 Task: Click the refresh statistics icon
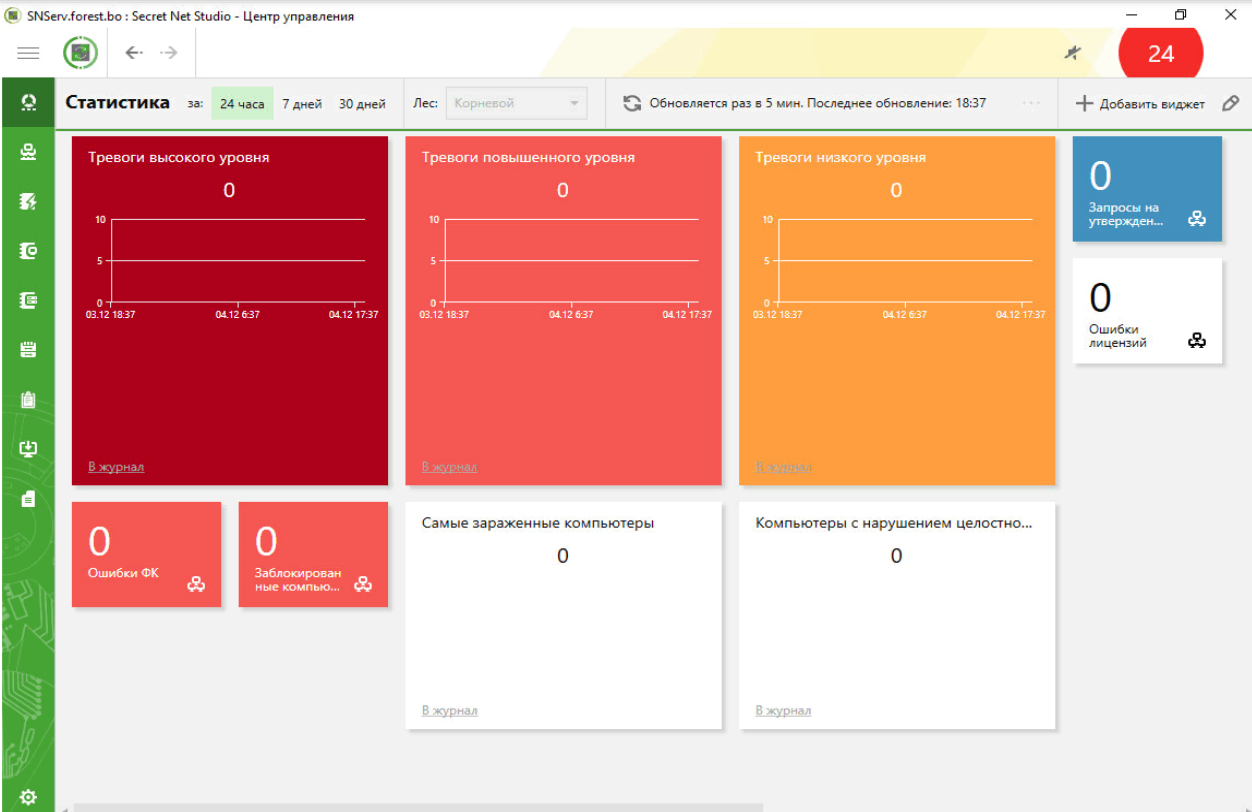tap(631, 103)
